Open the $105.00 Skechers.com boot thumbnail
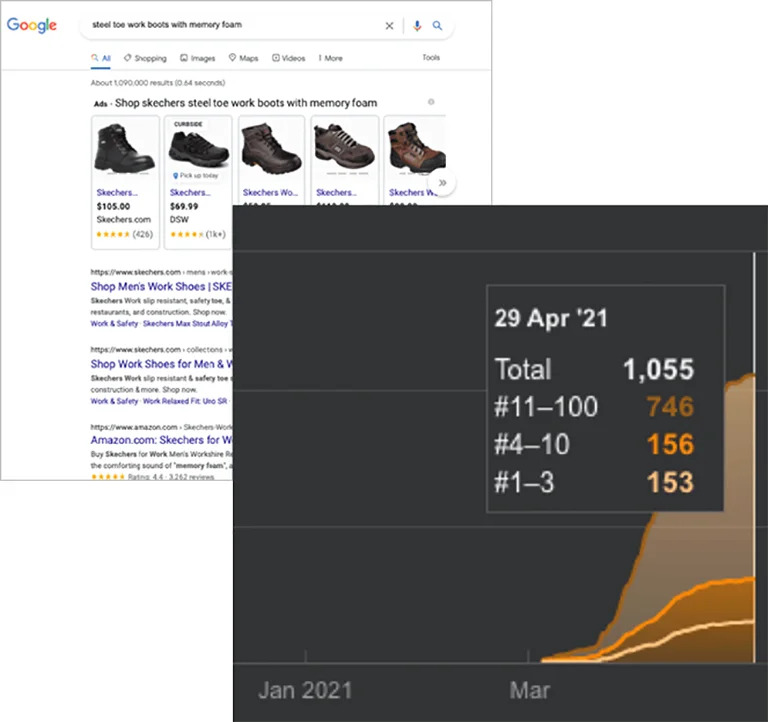This screenshot has width=768, height=722. (x=124, y=149)
